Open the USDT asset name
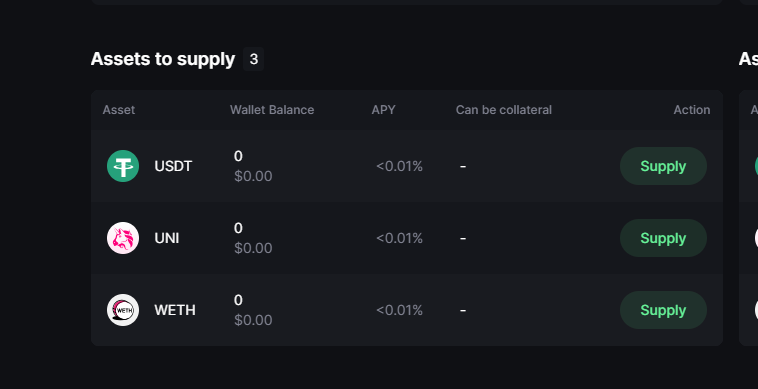This screenshot has width=758, height=389. pyautogui.click(x=173, y=166)
